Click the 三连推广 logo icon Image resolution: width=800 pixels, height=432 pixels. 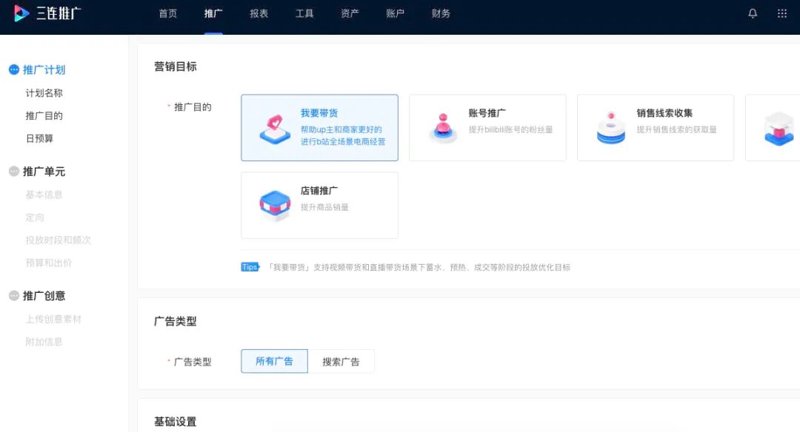21,13
